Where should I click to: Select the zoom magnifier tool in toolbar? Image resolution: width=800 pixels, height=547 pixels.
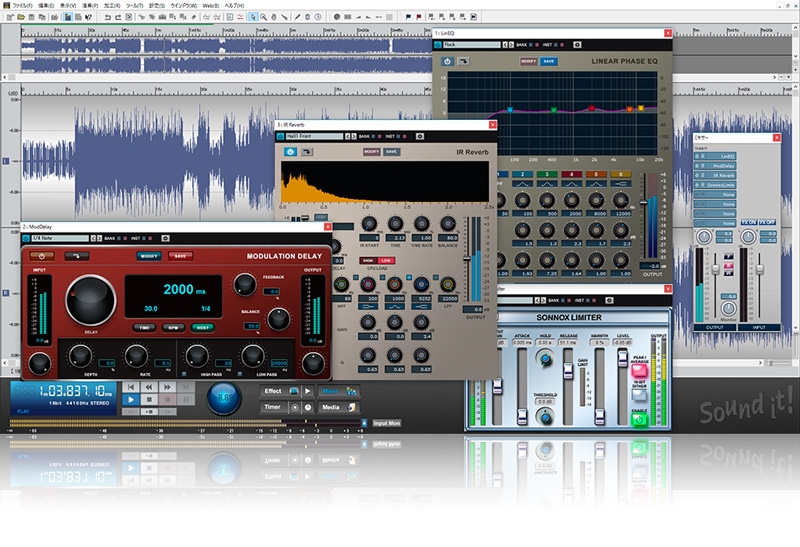(264, 17)
